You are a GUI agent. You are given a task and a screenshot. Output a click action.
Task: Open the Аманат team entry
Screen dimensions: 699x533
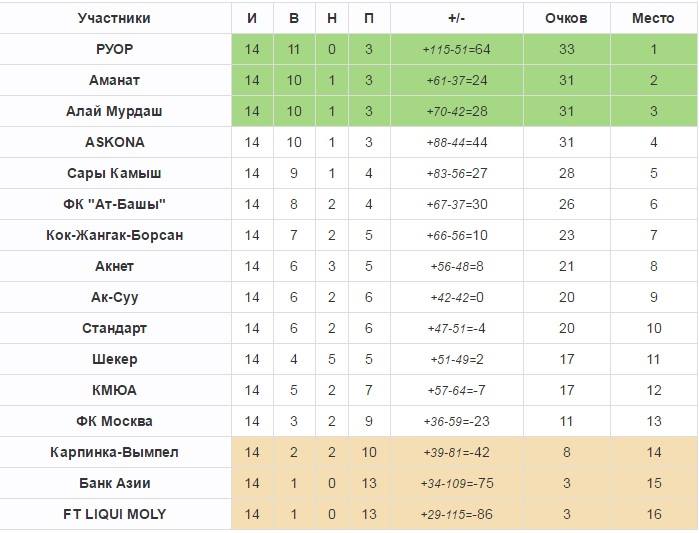pos(114,80)
